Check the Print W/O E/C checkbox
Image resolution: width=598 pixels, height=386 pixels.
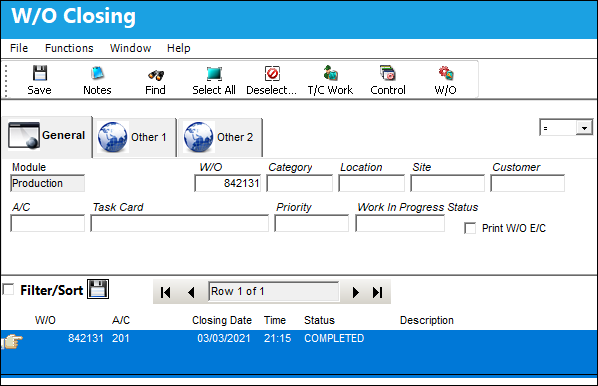click(470, 228)
